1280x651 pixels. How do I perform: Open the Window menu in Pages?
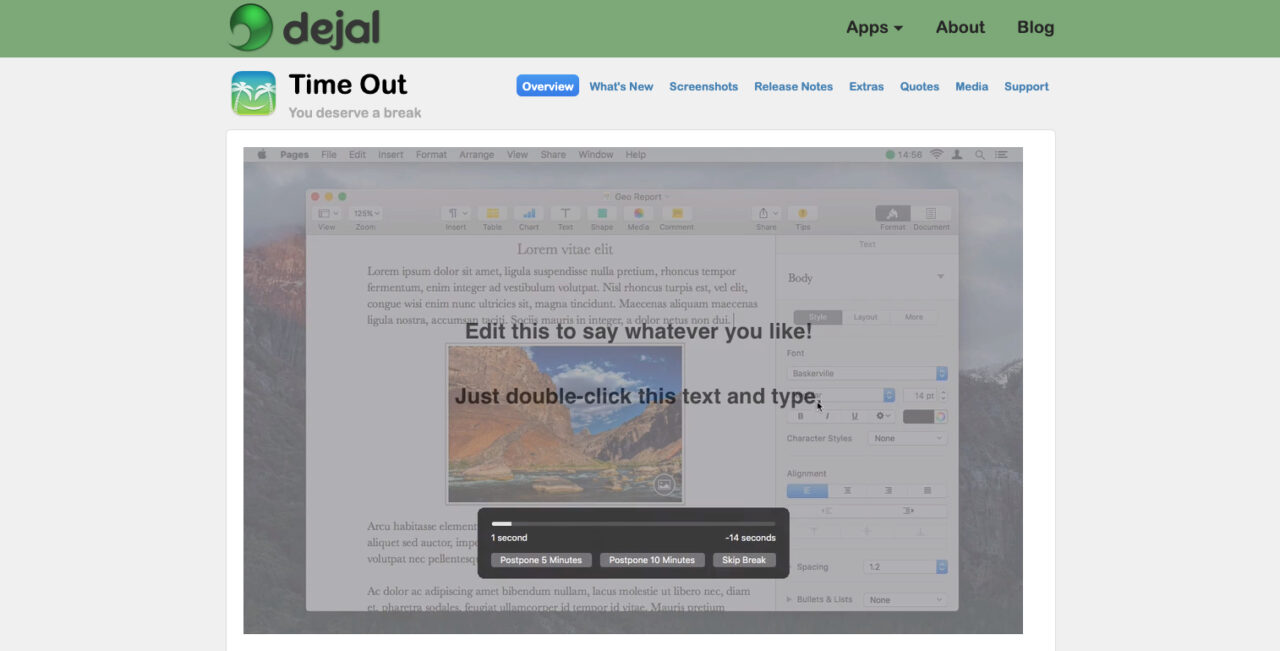[596, 155]
